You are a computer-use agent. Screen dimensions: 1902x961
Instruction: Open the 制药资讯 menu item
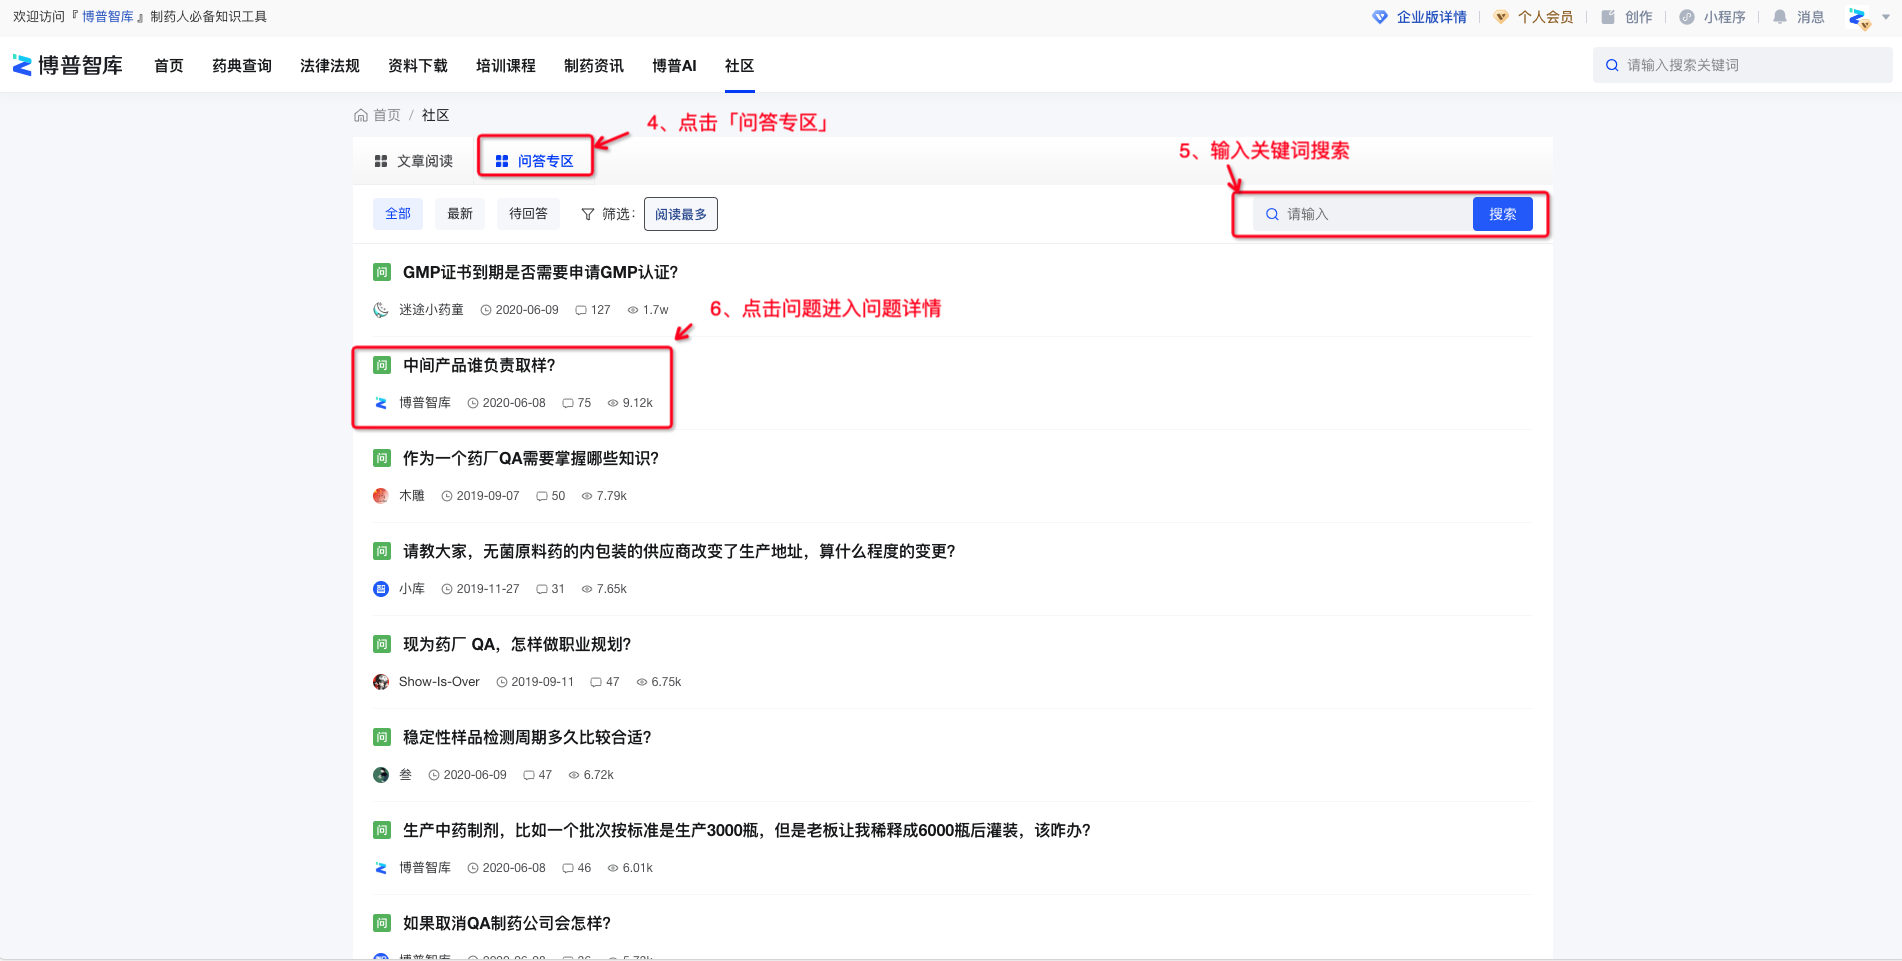pos(594,66)
